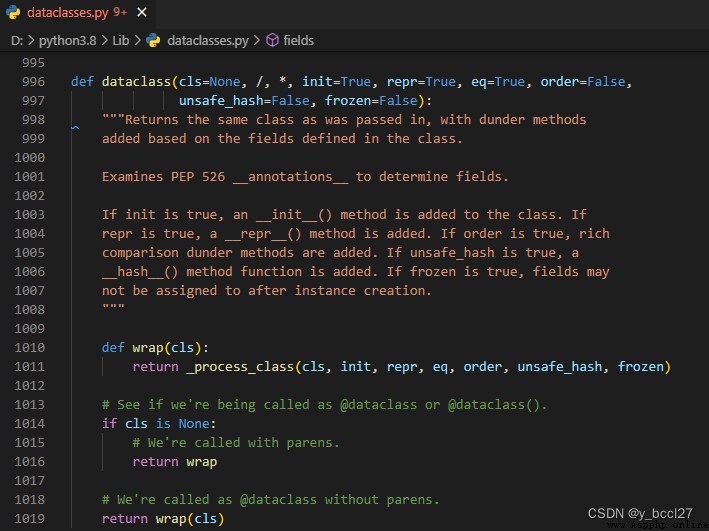
Task: Open the D: breadcrumb segment
Action: point(17,41)
